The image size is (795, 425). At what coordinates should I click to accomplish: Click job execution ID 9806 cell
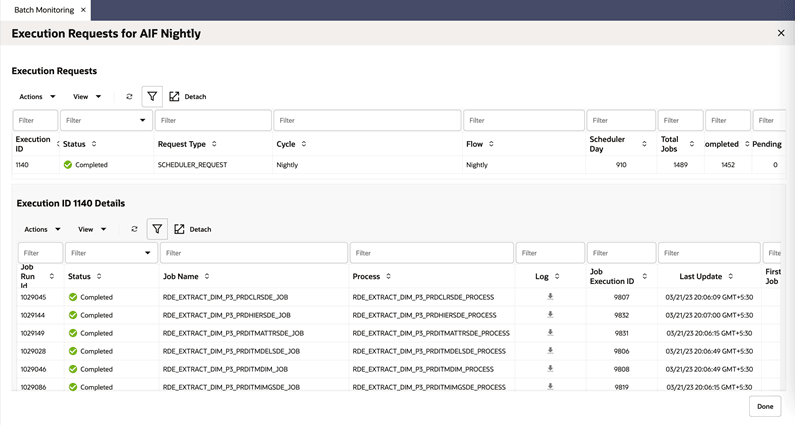click(x=621, y=351)
